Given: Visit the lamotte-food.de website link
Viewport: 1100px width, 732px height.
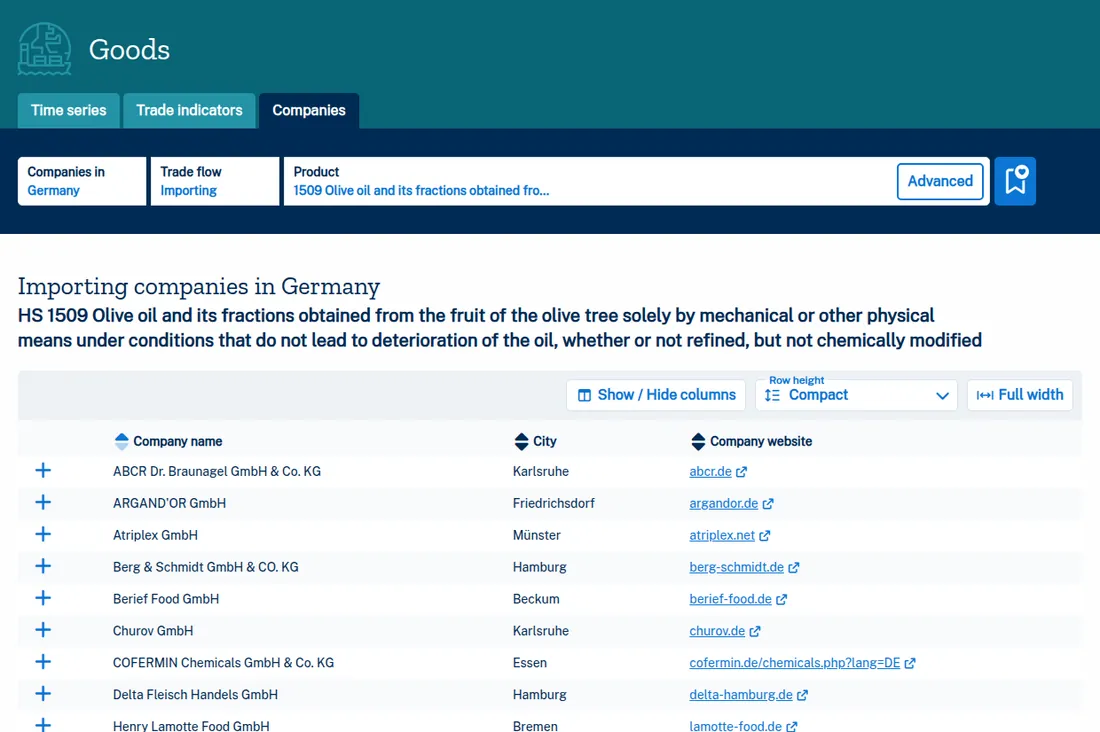Looking at the screenshot, I should pyautogui.click(x=735, y=726).
